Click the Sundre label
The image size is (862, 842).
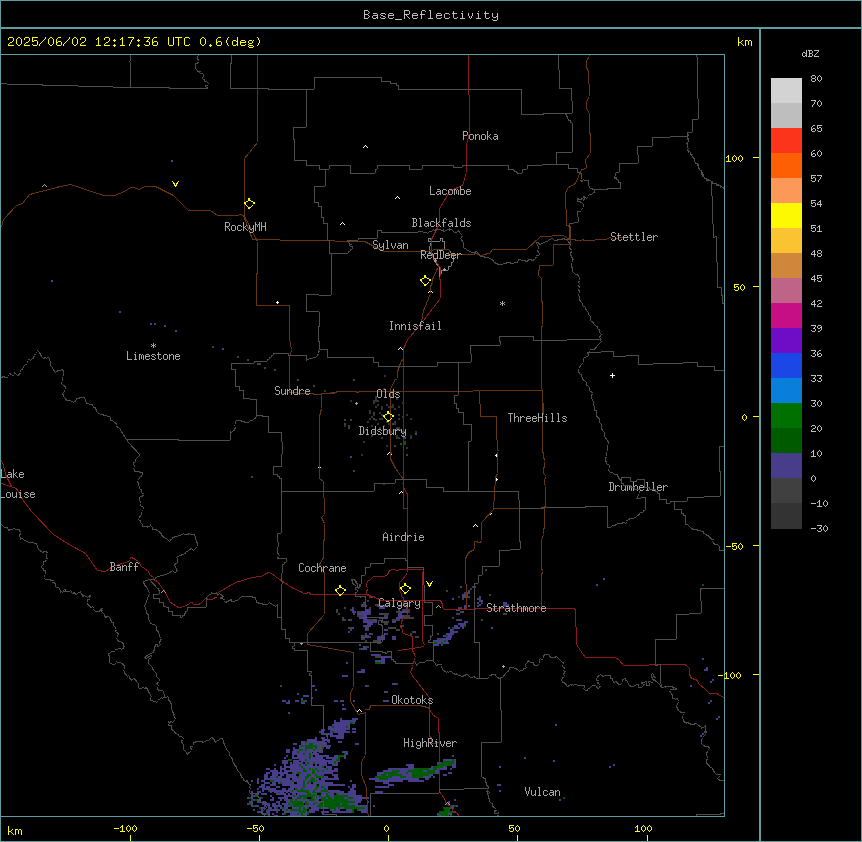pyautogui.click(x=292, y=391)
